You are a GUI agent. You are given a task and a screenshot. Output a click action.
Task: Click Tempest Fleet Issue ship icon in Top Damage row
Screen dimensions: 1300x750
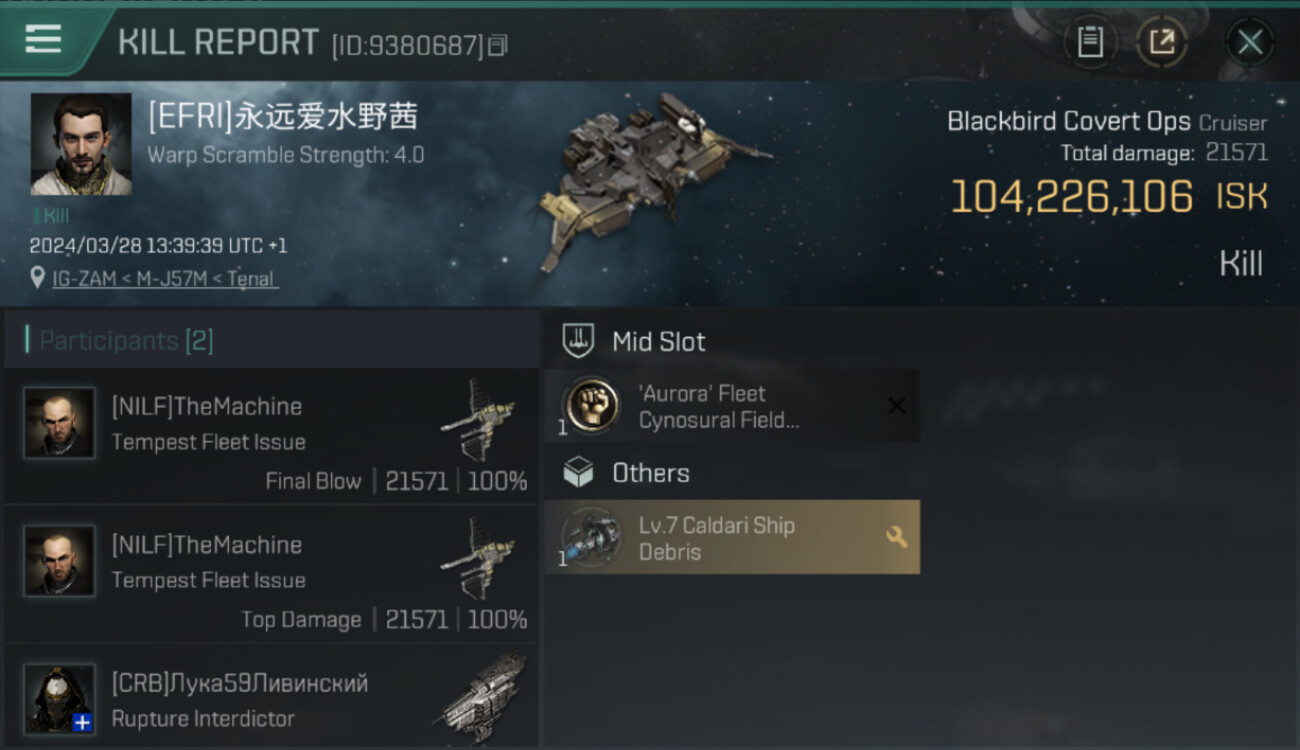478,556
